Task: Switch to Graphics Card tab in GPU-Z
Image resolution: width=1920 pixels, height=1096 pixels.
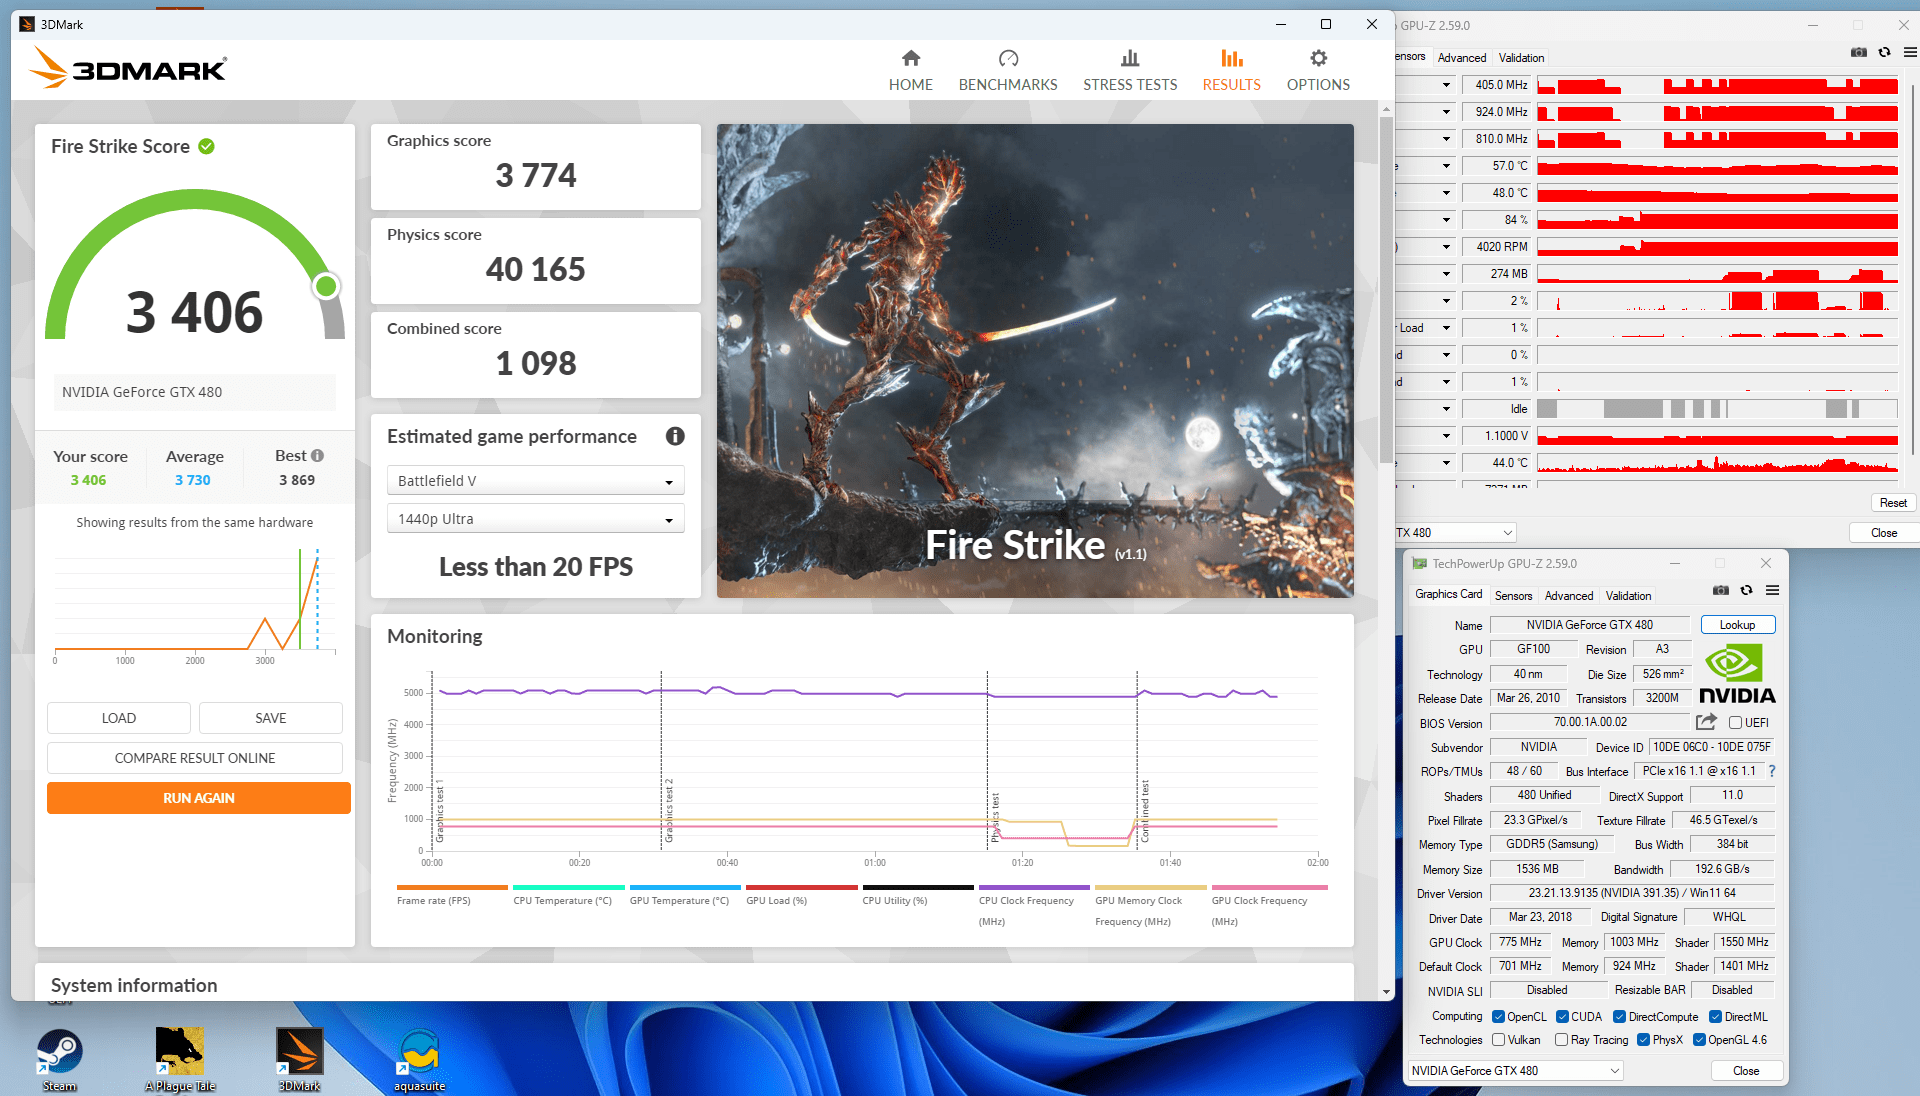Action: click(x=1448, y=594)
